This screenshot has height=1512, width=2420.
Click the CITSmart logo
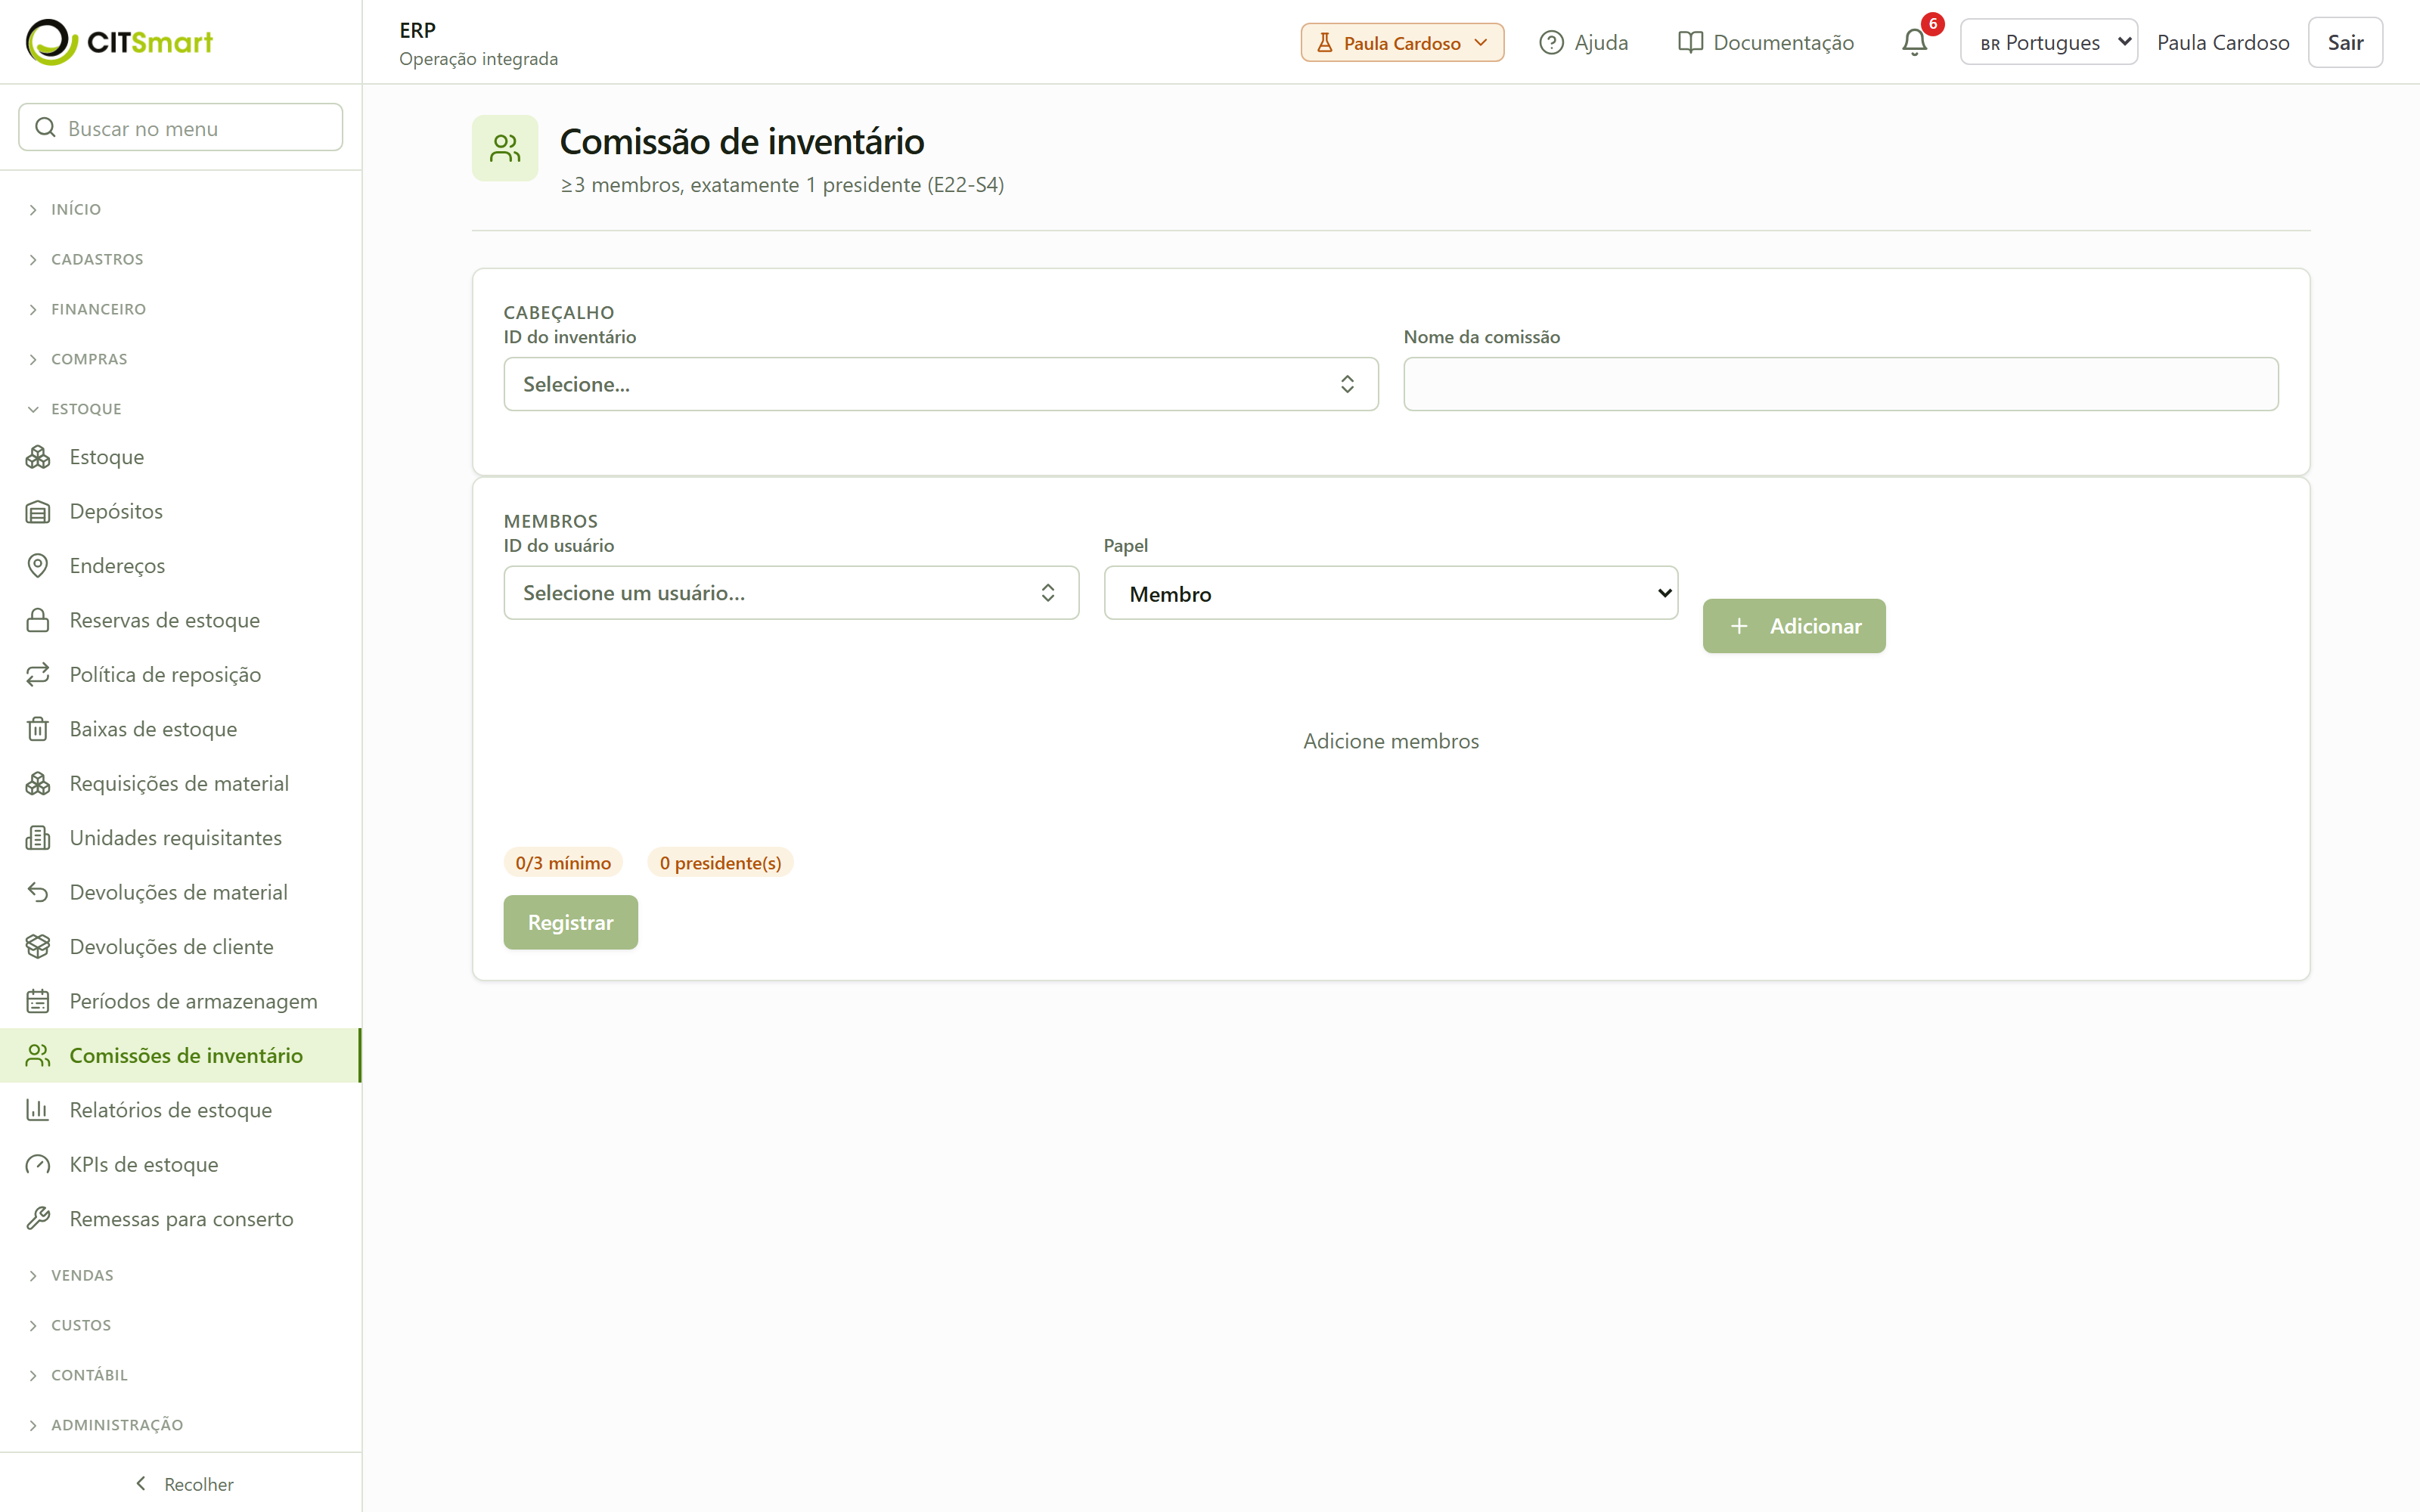pos(119,42)
